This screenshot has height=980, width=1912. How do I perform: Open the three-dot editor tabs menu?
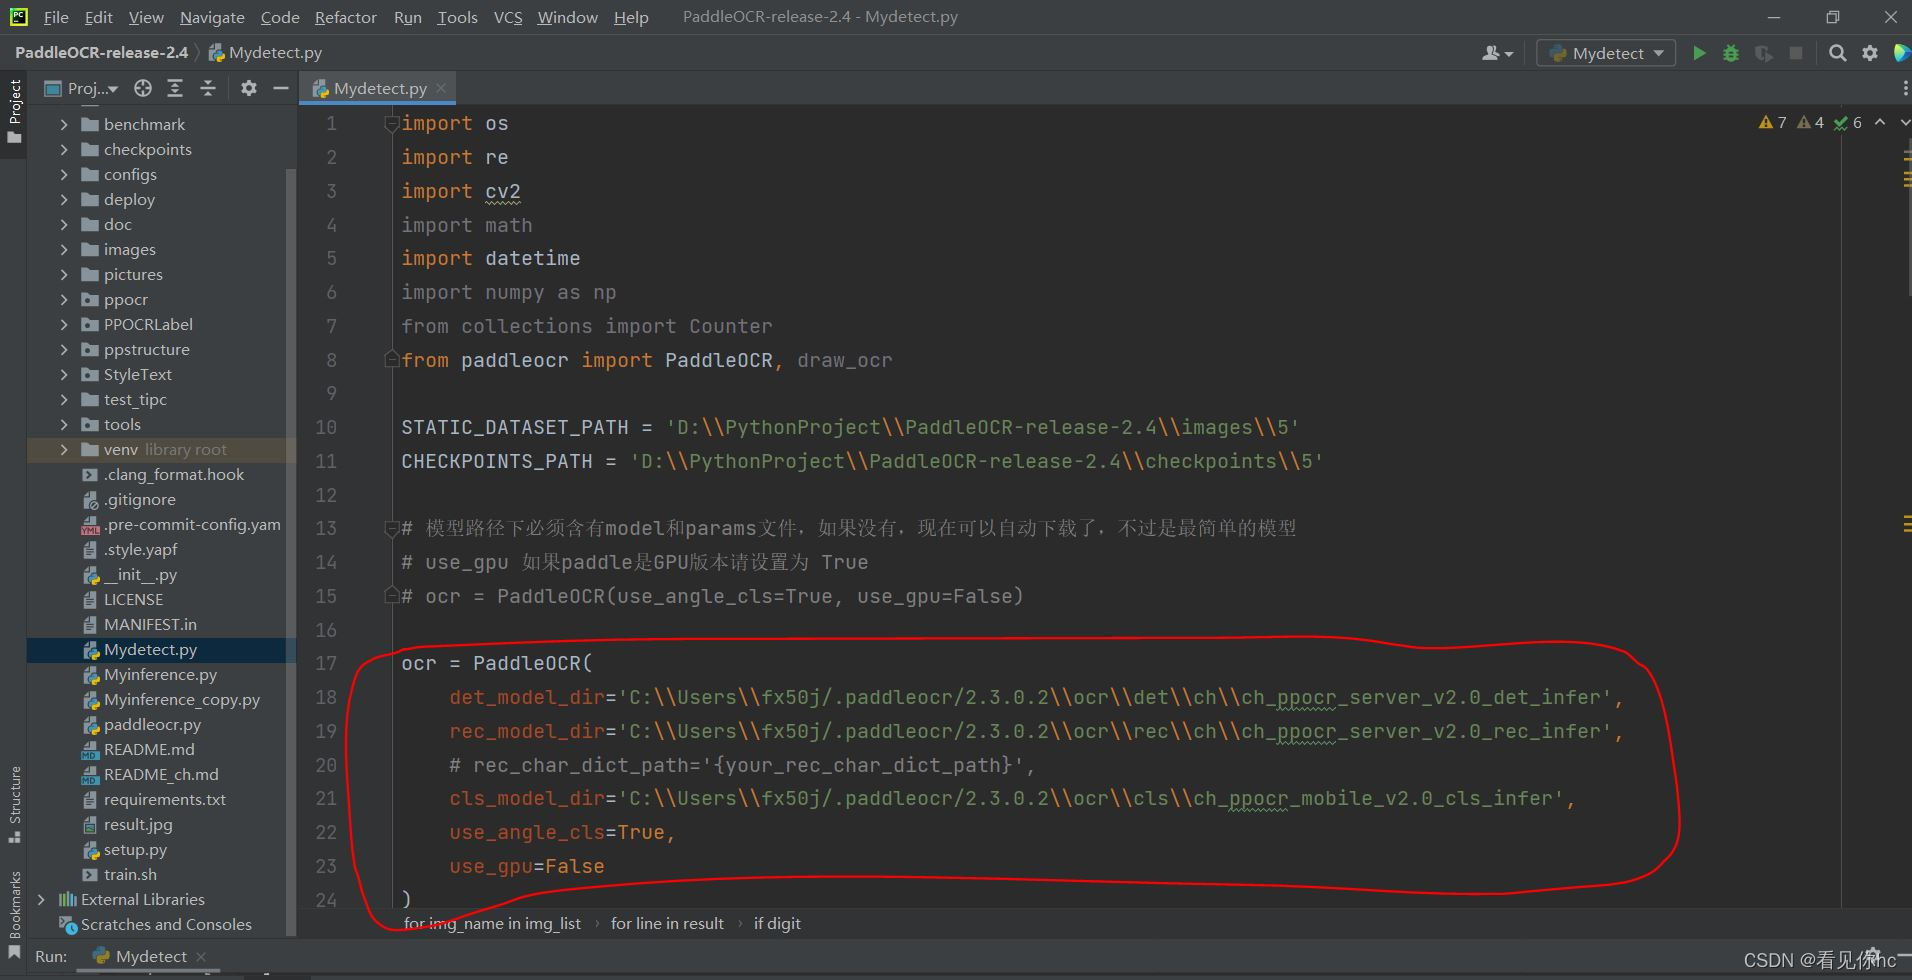click(x=1905, y=88)
